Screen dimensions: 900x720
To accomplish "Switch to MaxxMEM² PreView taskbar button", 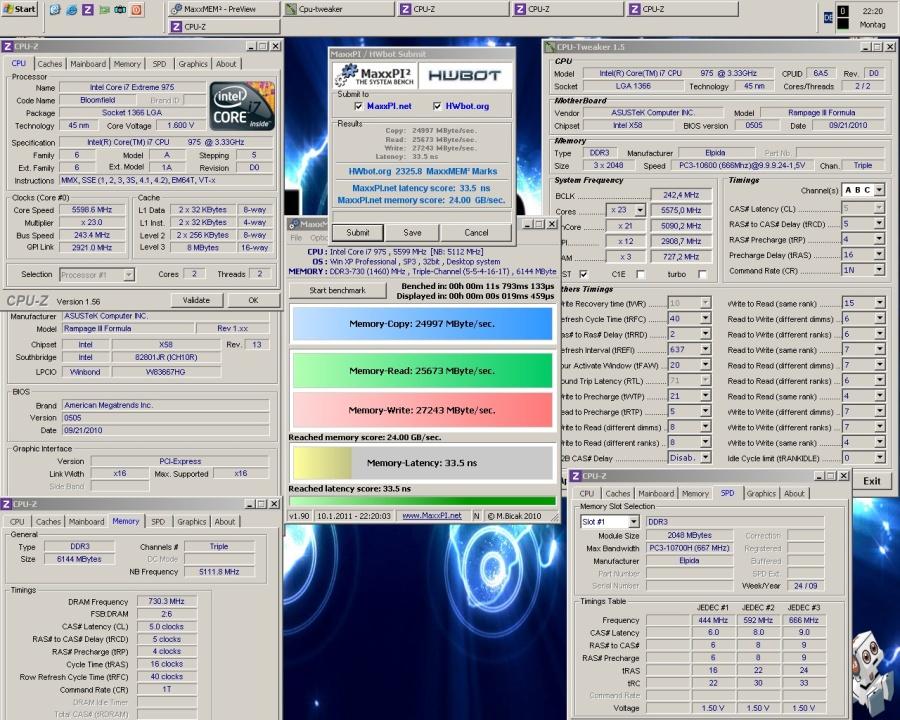I will pos(224,9).
